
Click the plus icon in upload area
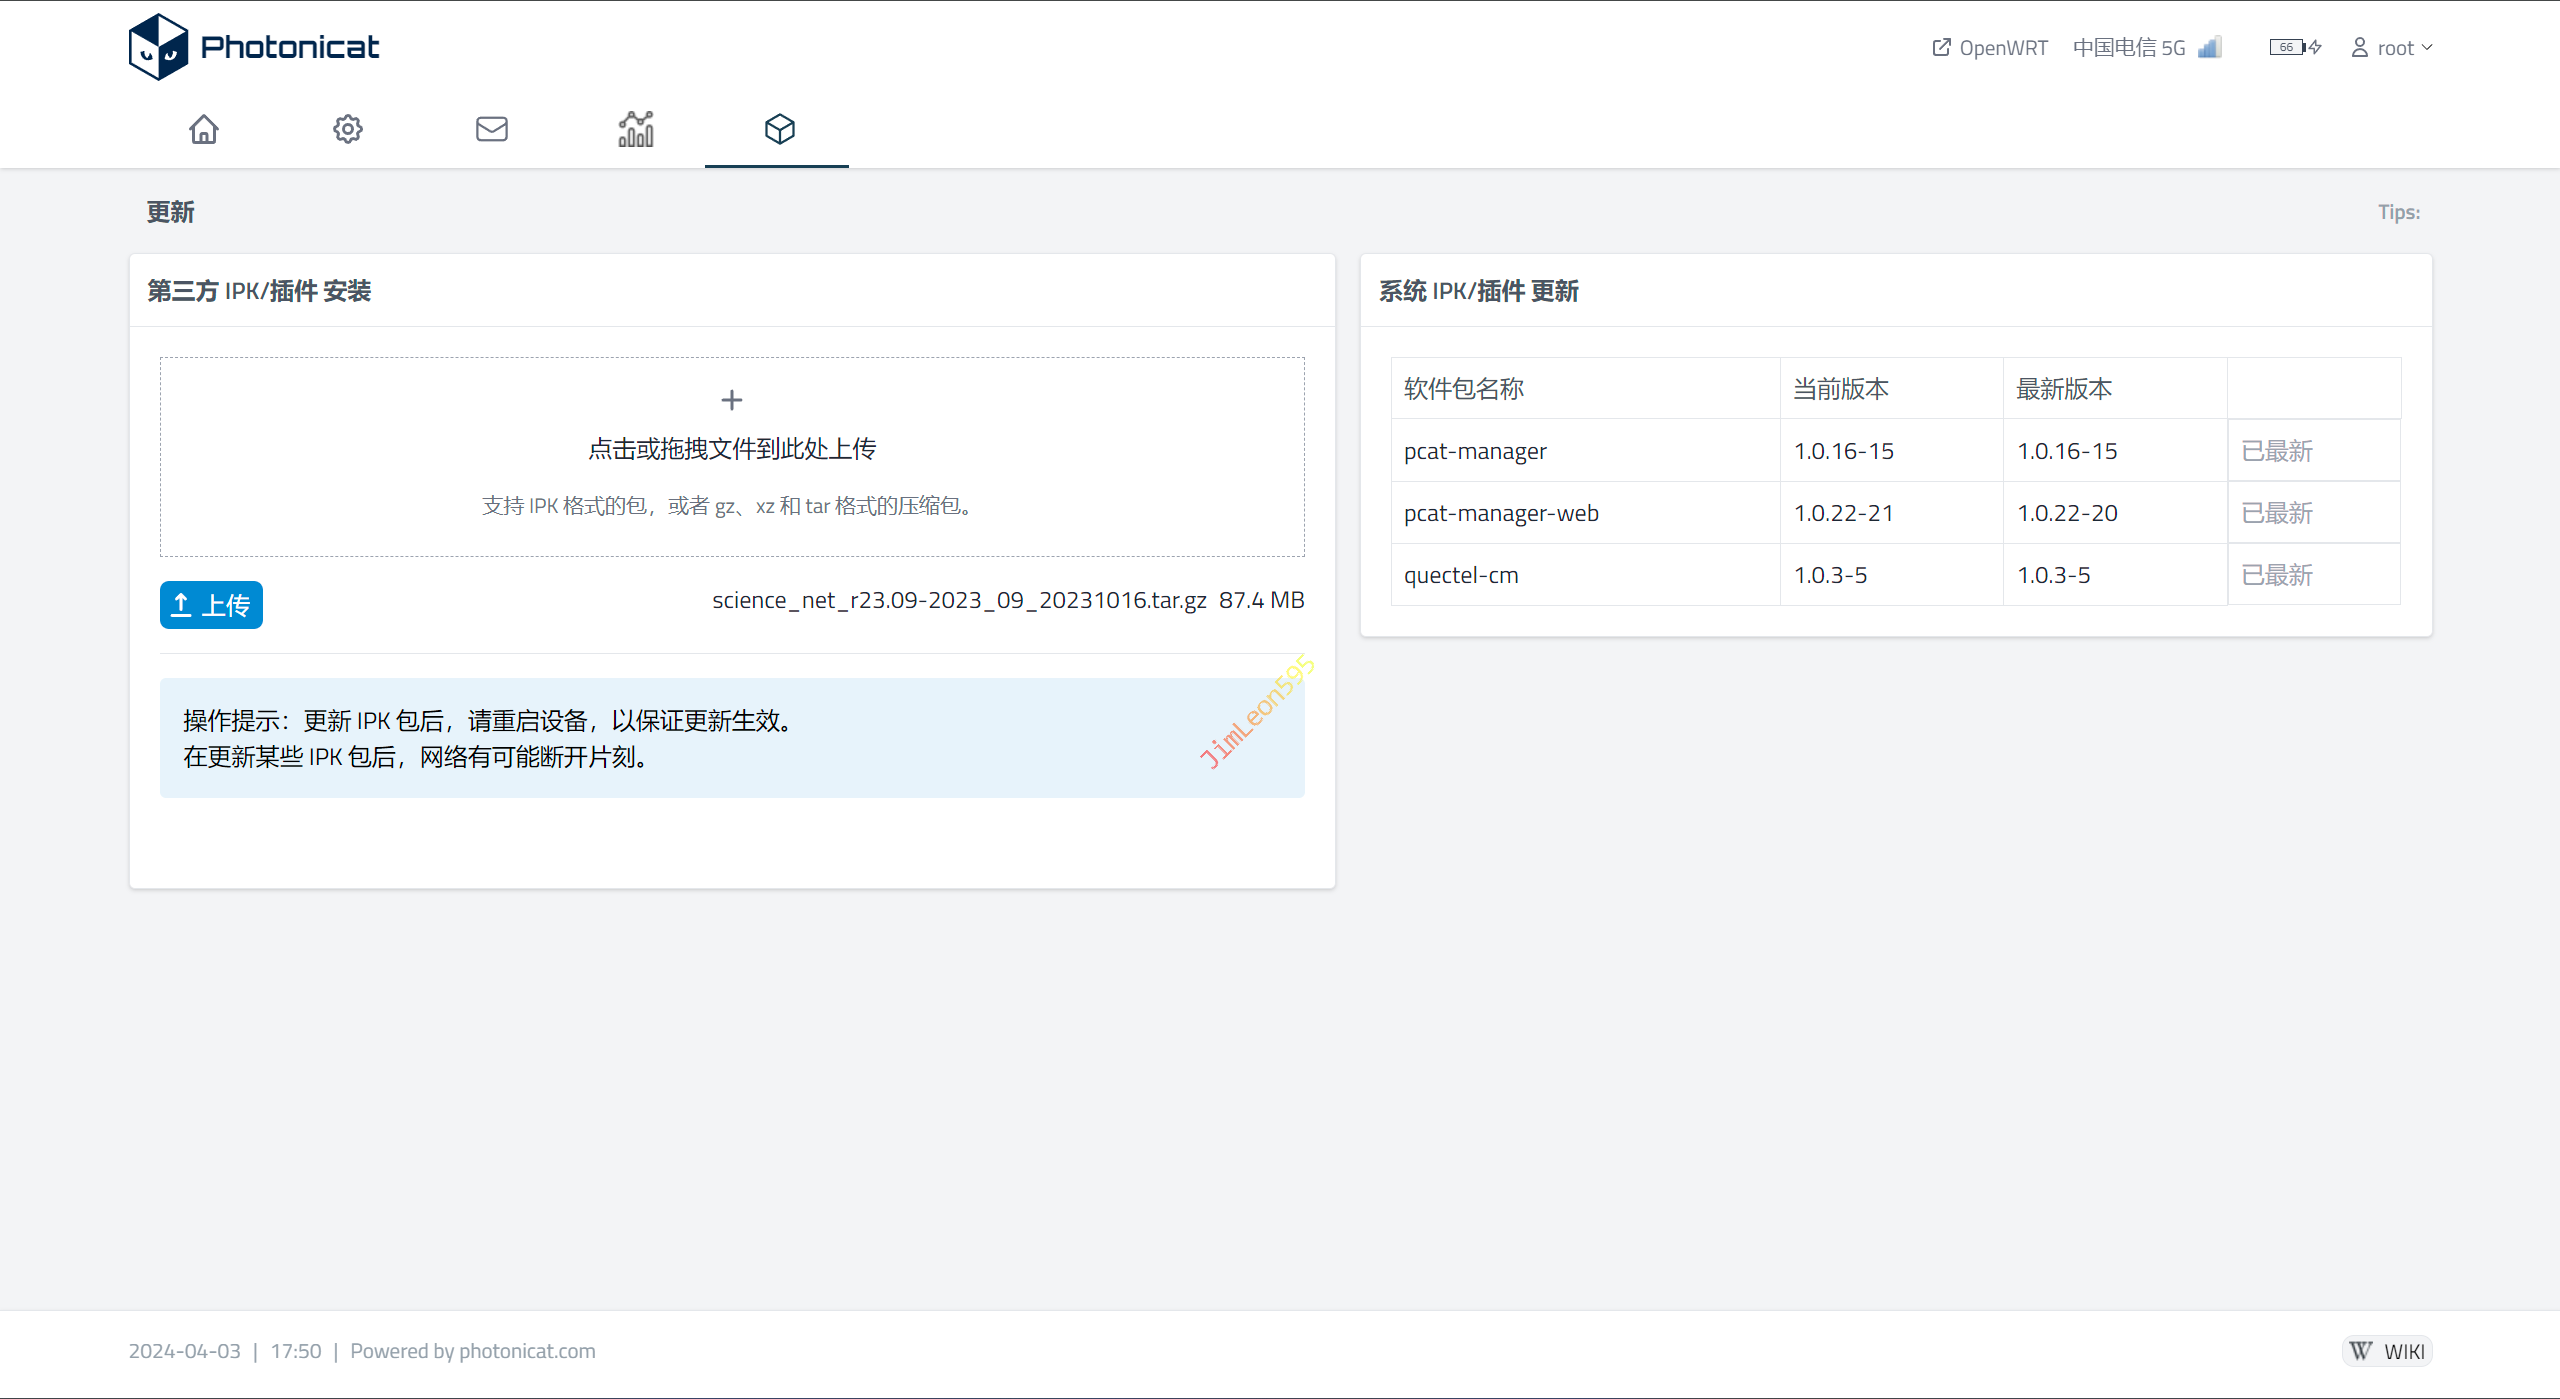pos(732,400)
